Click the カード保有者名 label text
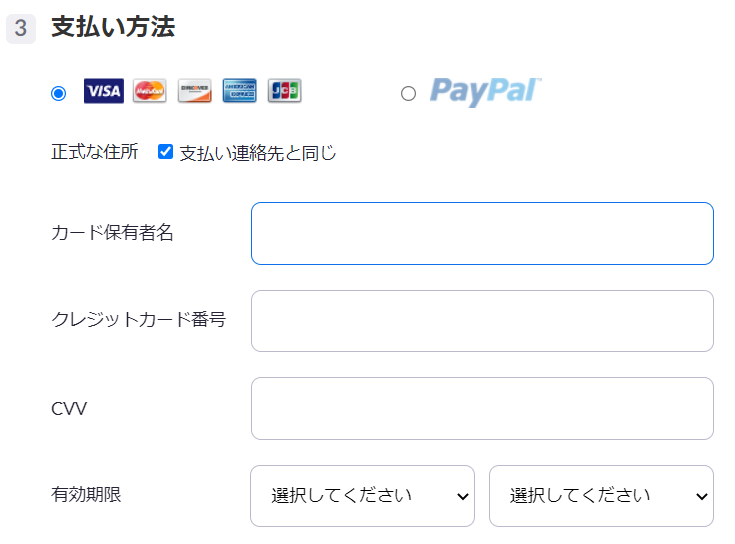 click(x=112, y=233)
